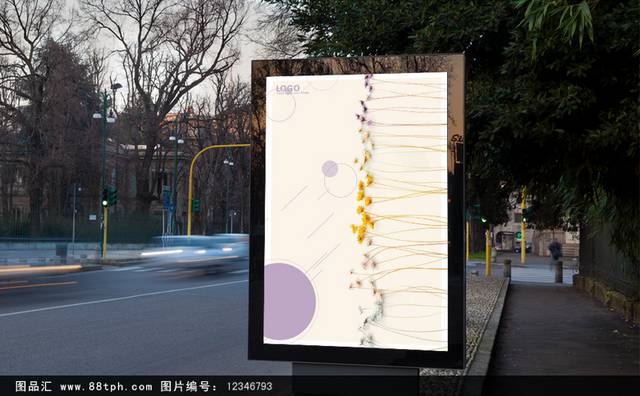
Task: Select the small filled purple circle
Action: coord(330,169)
